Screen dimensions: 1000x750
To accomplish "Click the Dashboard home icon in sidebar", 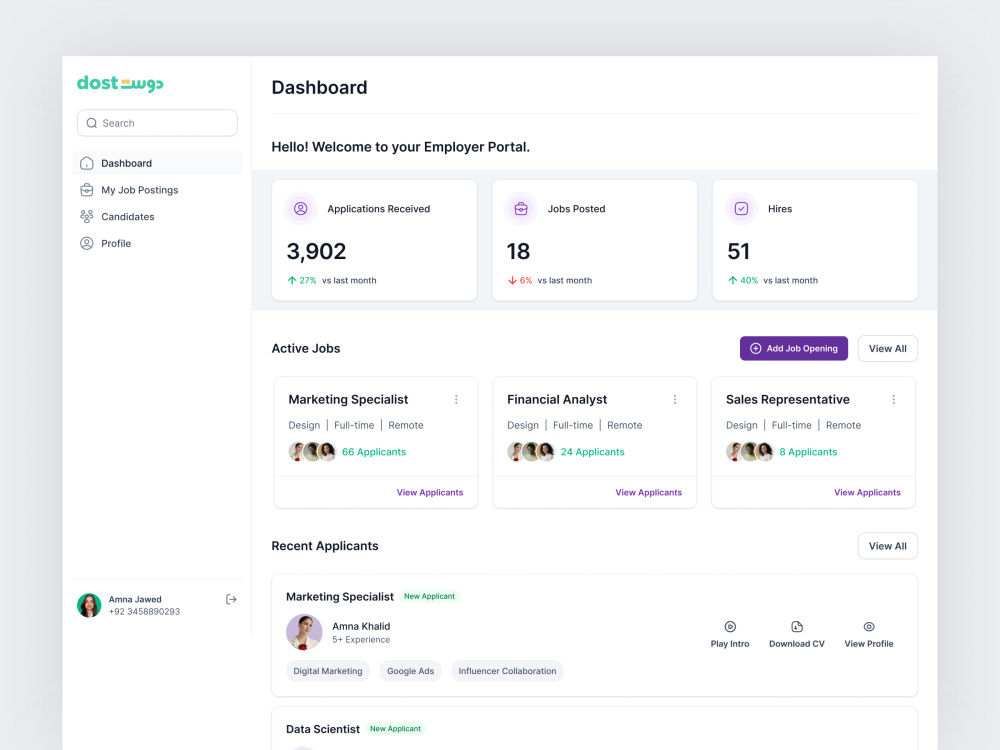I will point(87,163).
